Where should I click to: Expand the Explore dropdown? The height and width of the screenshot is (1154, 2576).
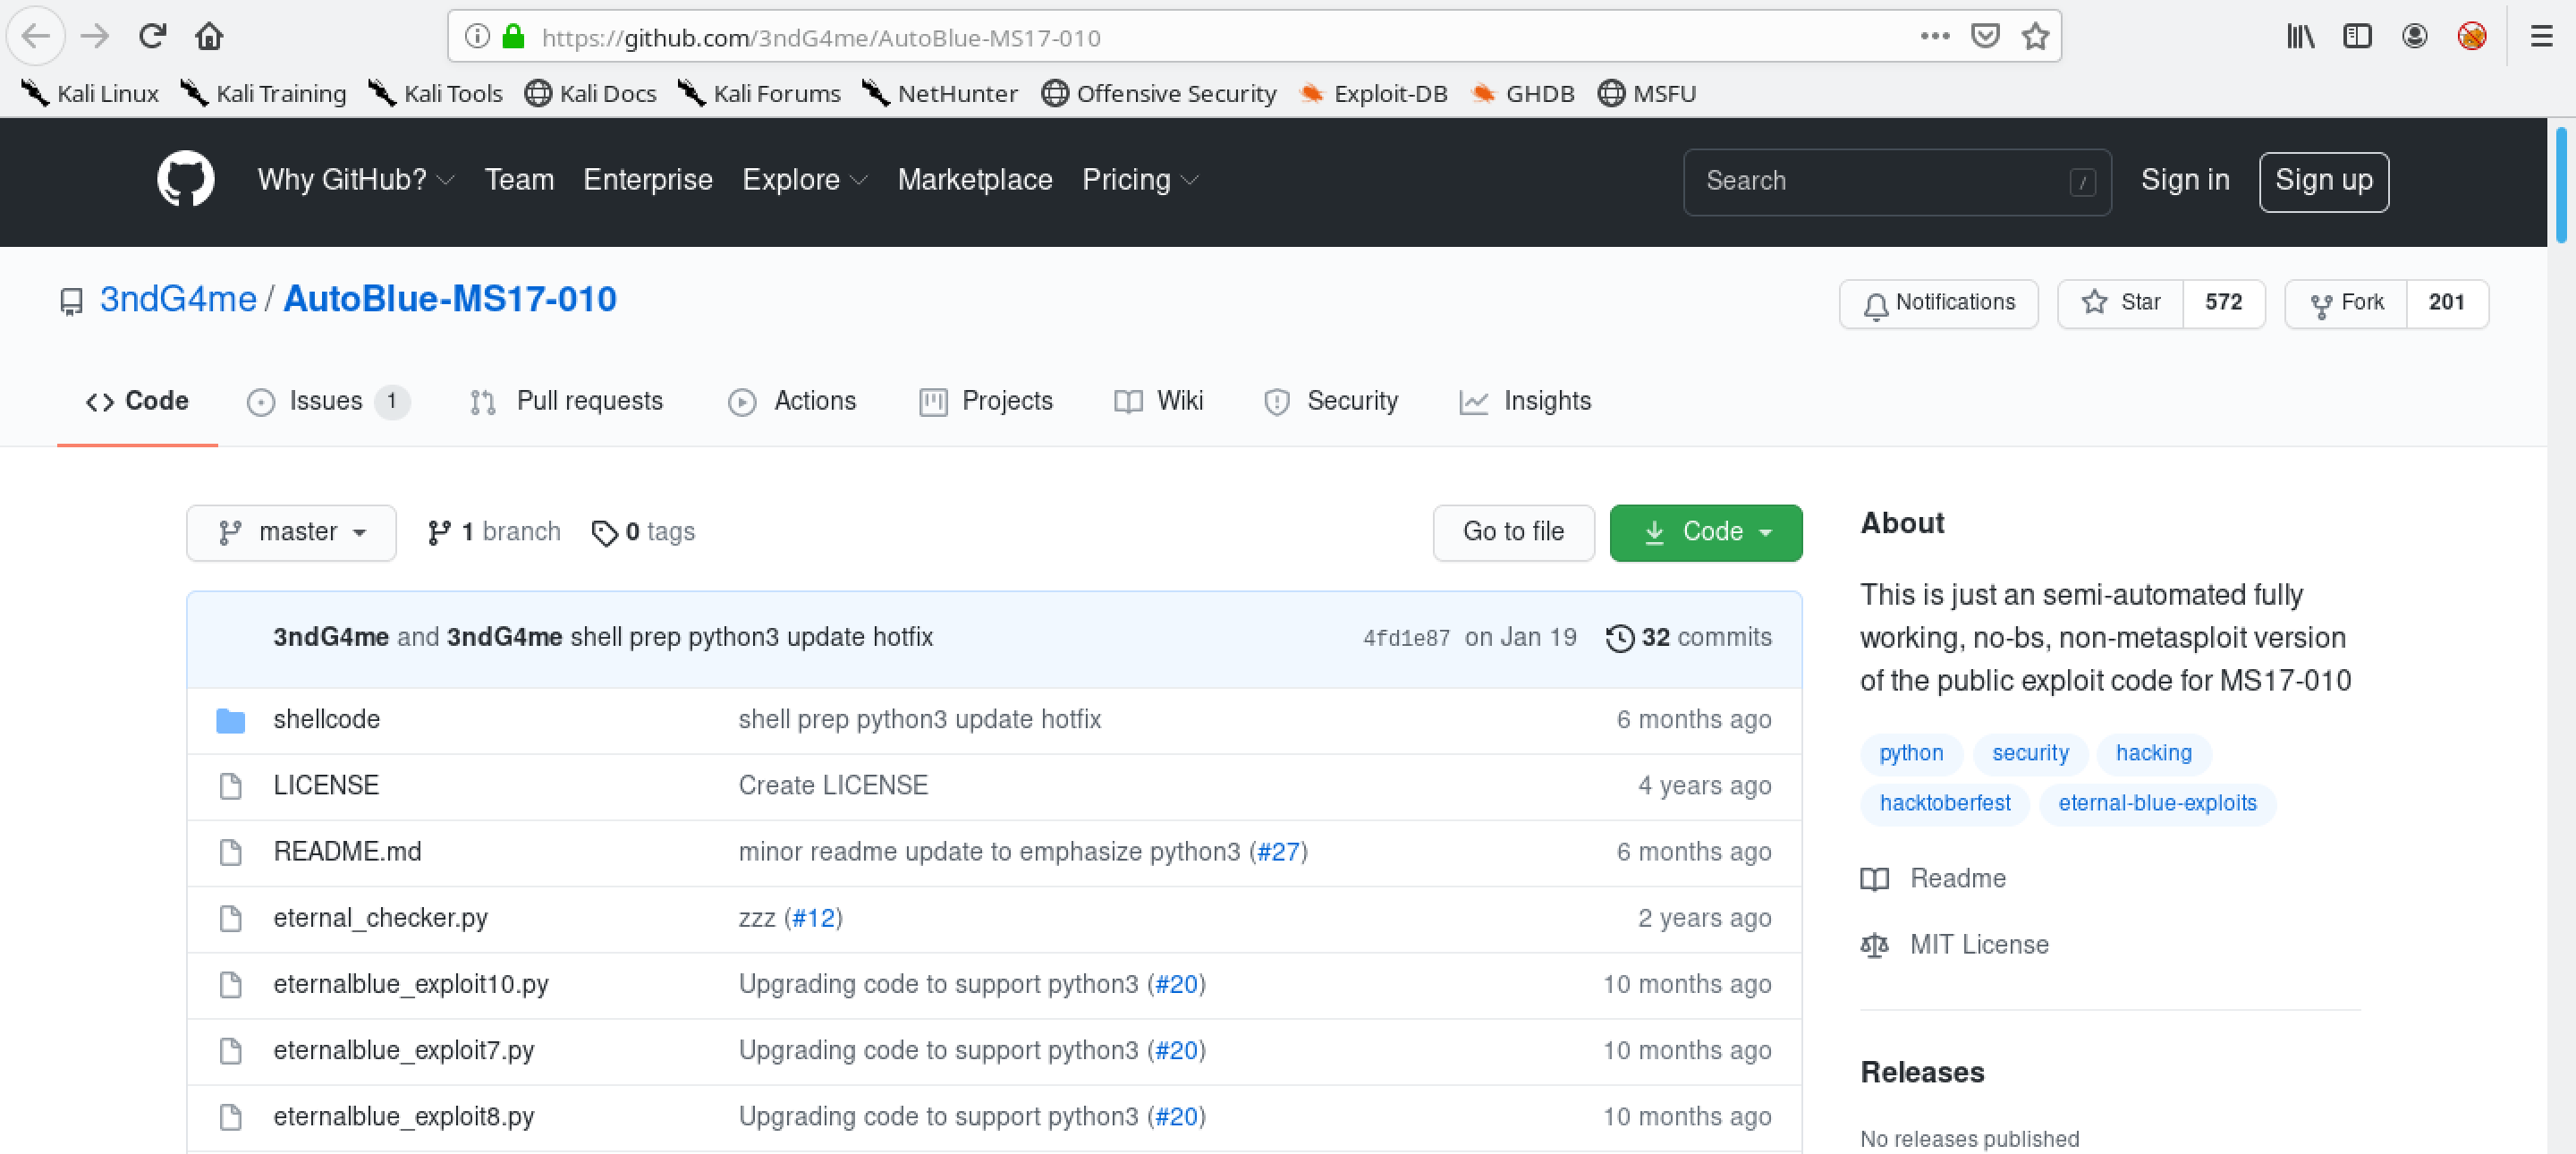click(805, 180)
